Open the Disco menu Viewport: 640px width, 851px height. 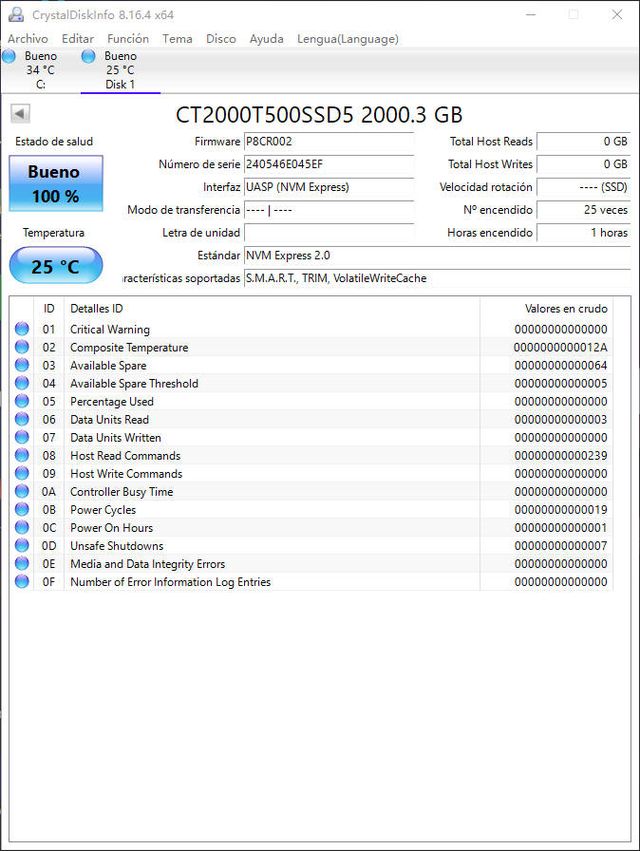pos(221,39)
